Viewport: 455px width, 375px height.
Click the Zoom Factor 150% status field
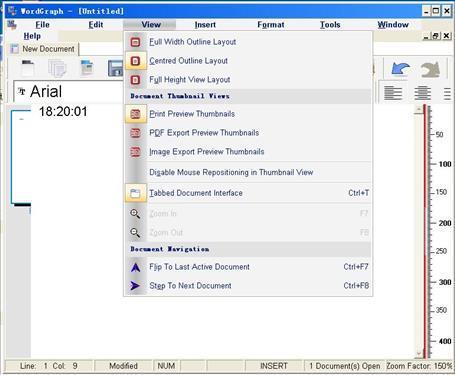pyautogui.click(x=419, y=366)
